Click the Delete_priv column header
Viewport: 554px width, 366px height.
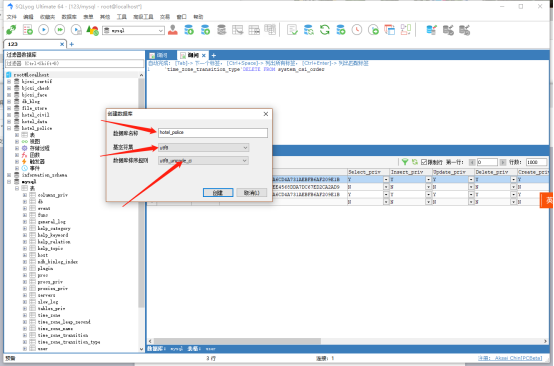(x=496, y=172)
